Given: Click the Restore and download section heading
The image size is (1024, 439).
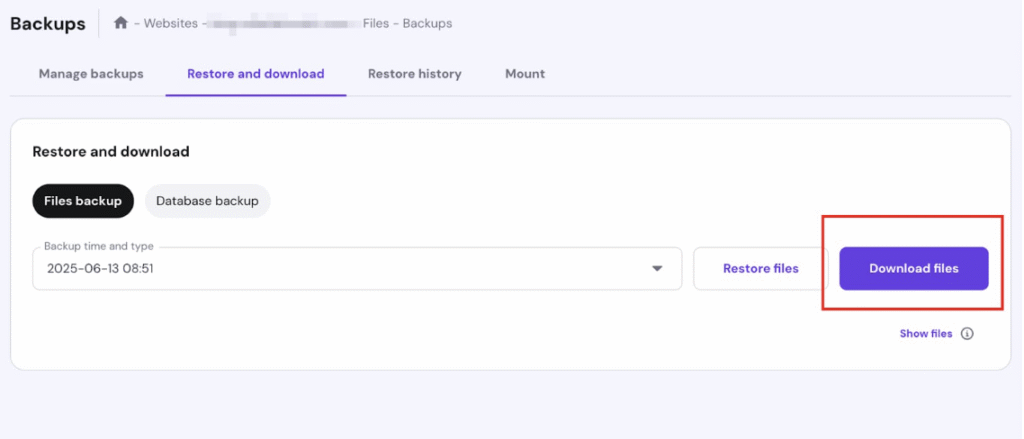Looking at the screenshot, I should 111,152.
